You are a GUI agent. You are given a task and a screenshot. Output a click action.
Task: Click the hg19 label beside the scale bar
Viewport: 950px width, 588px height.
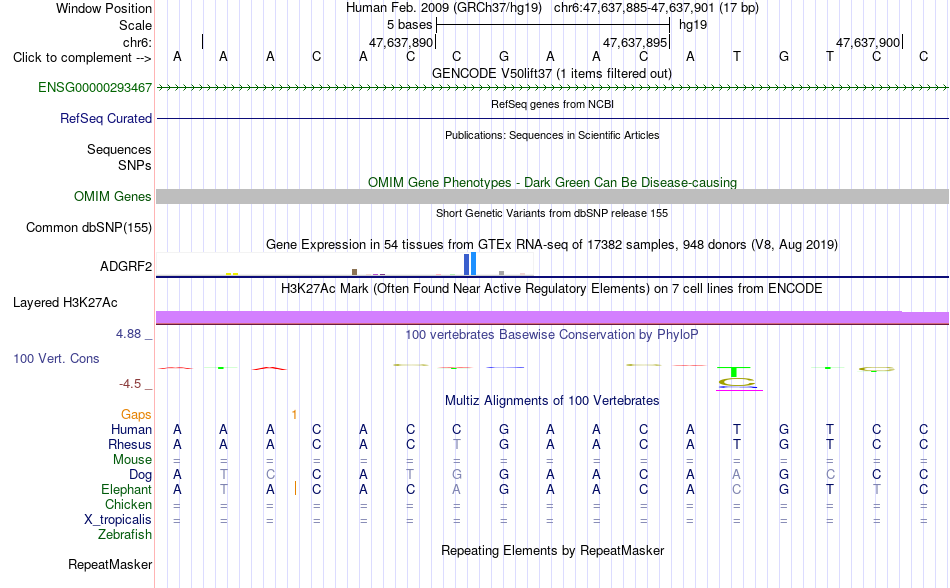point(693,25)
